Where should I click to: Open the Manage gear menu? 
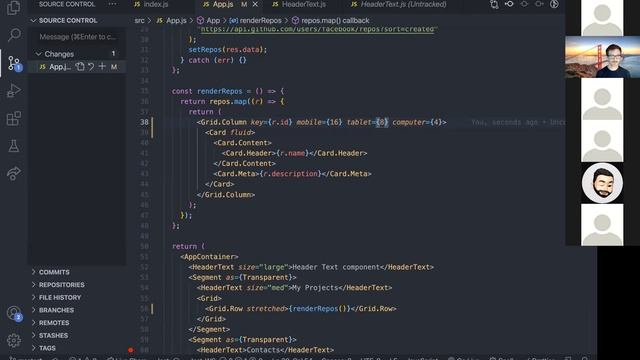pos(14,340)
